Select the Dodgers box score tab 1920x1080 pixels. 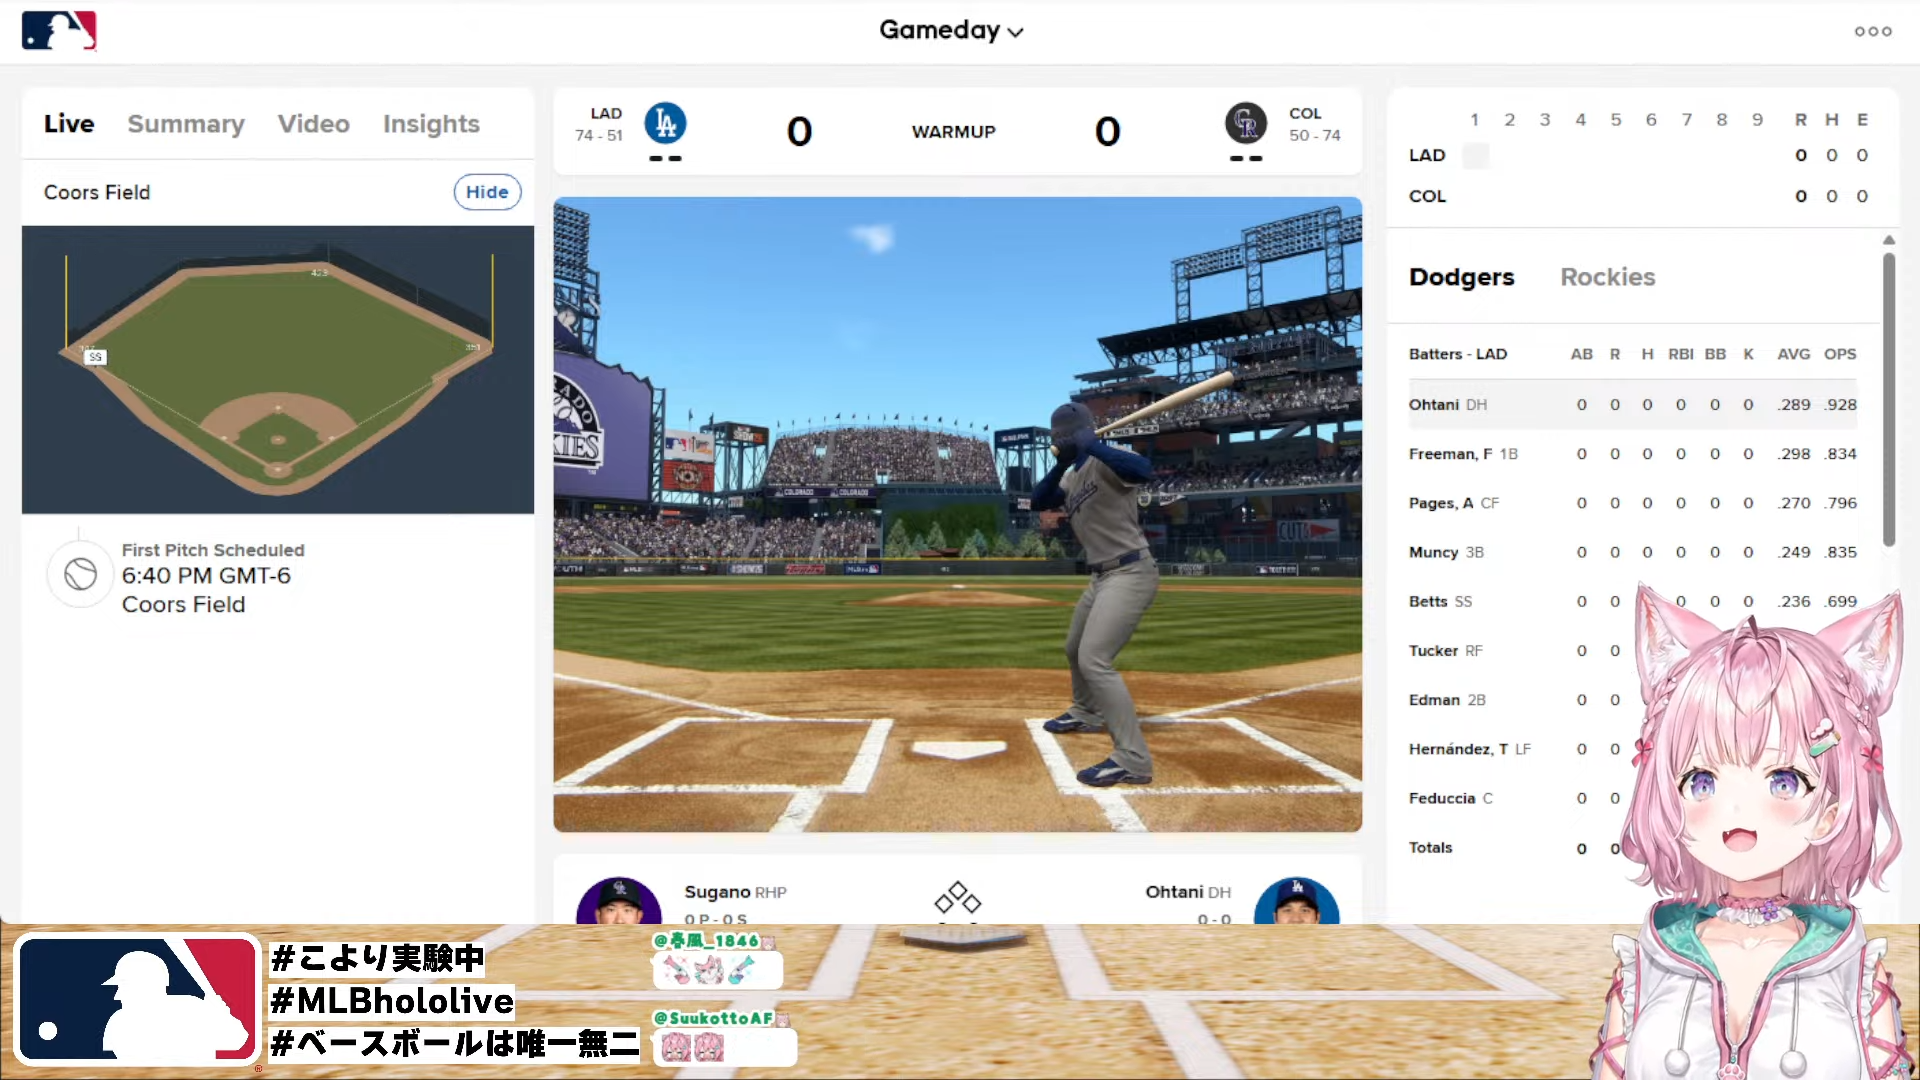(x=1461, y=277)
